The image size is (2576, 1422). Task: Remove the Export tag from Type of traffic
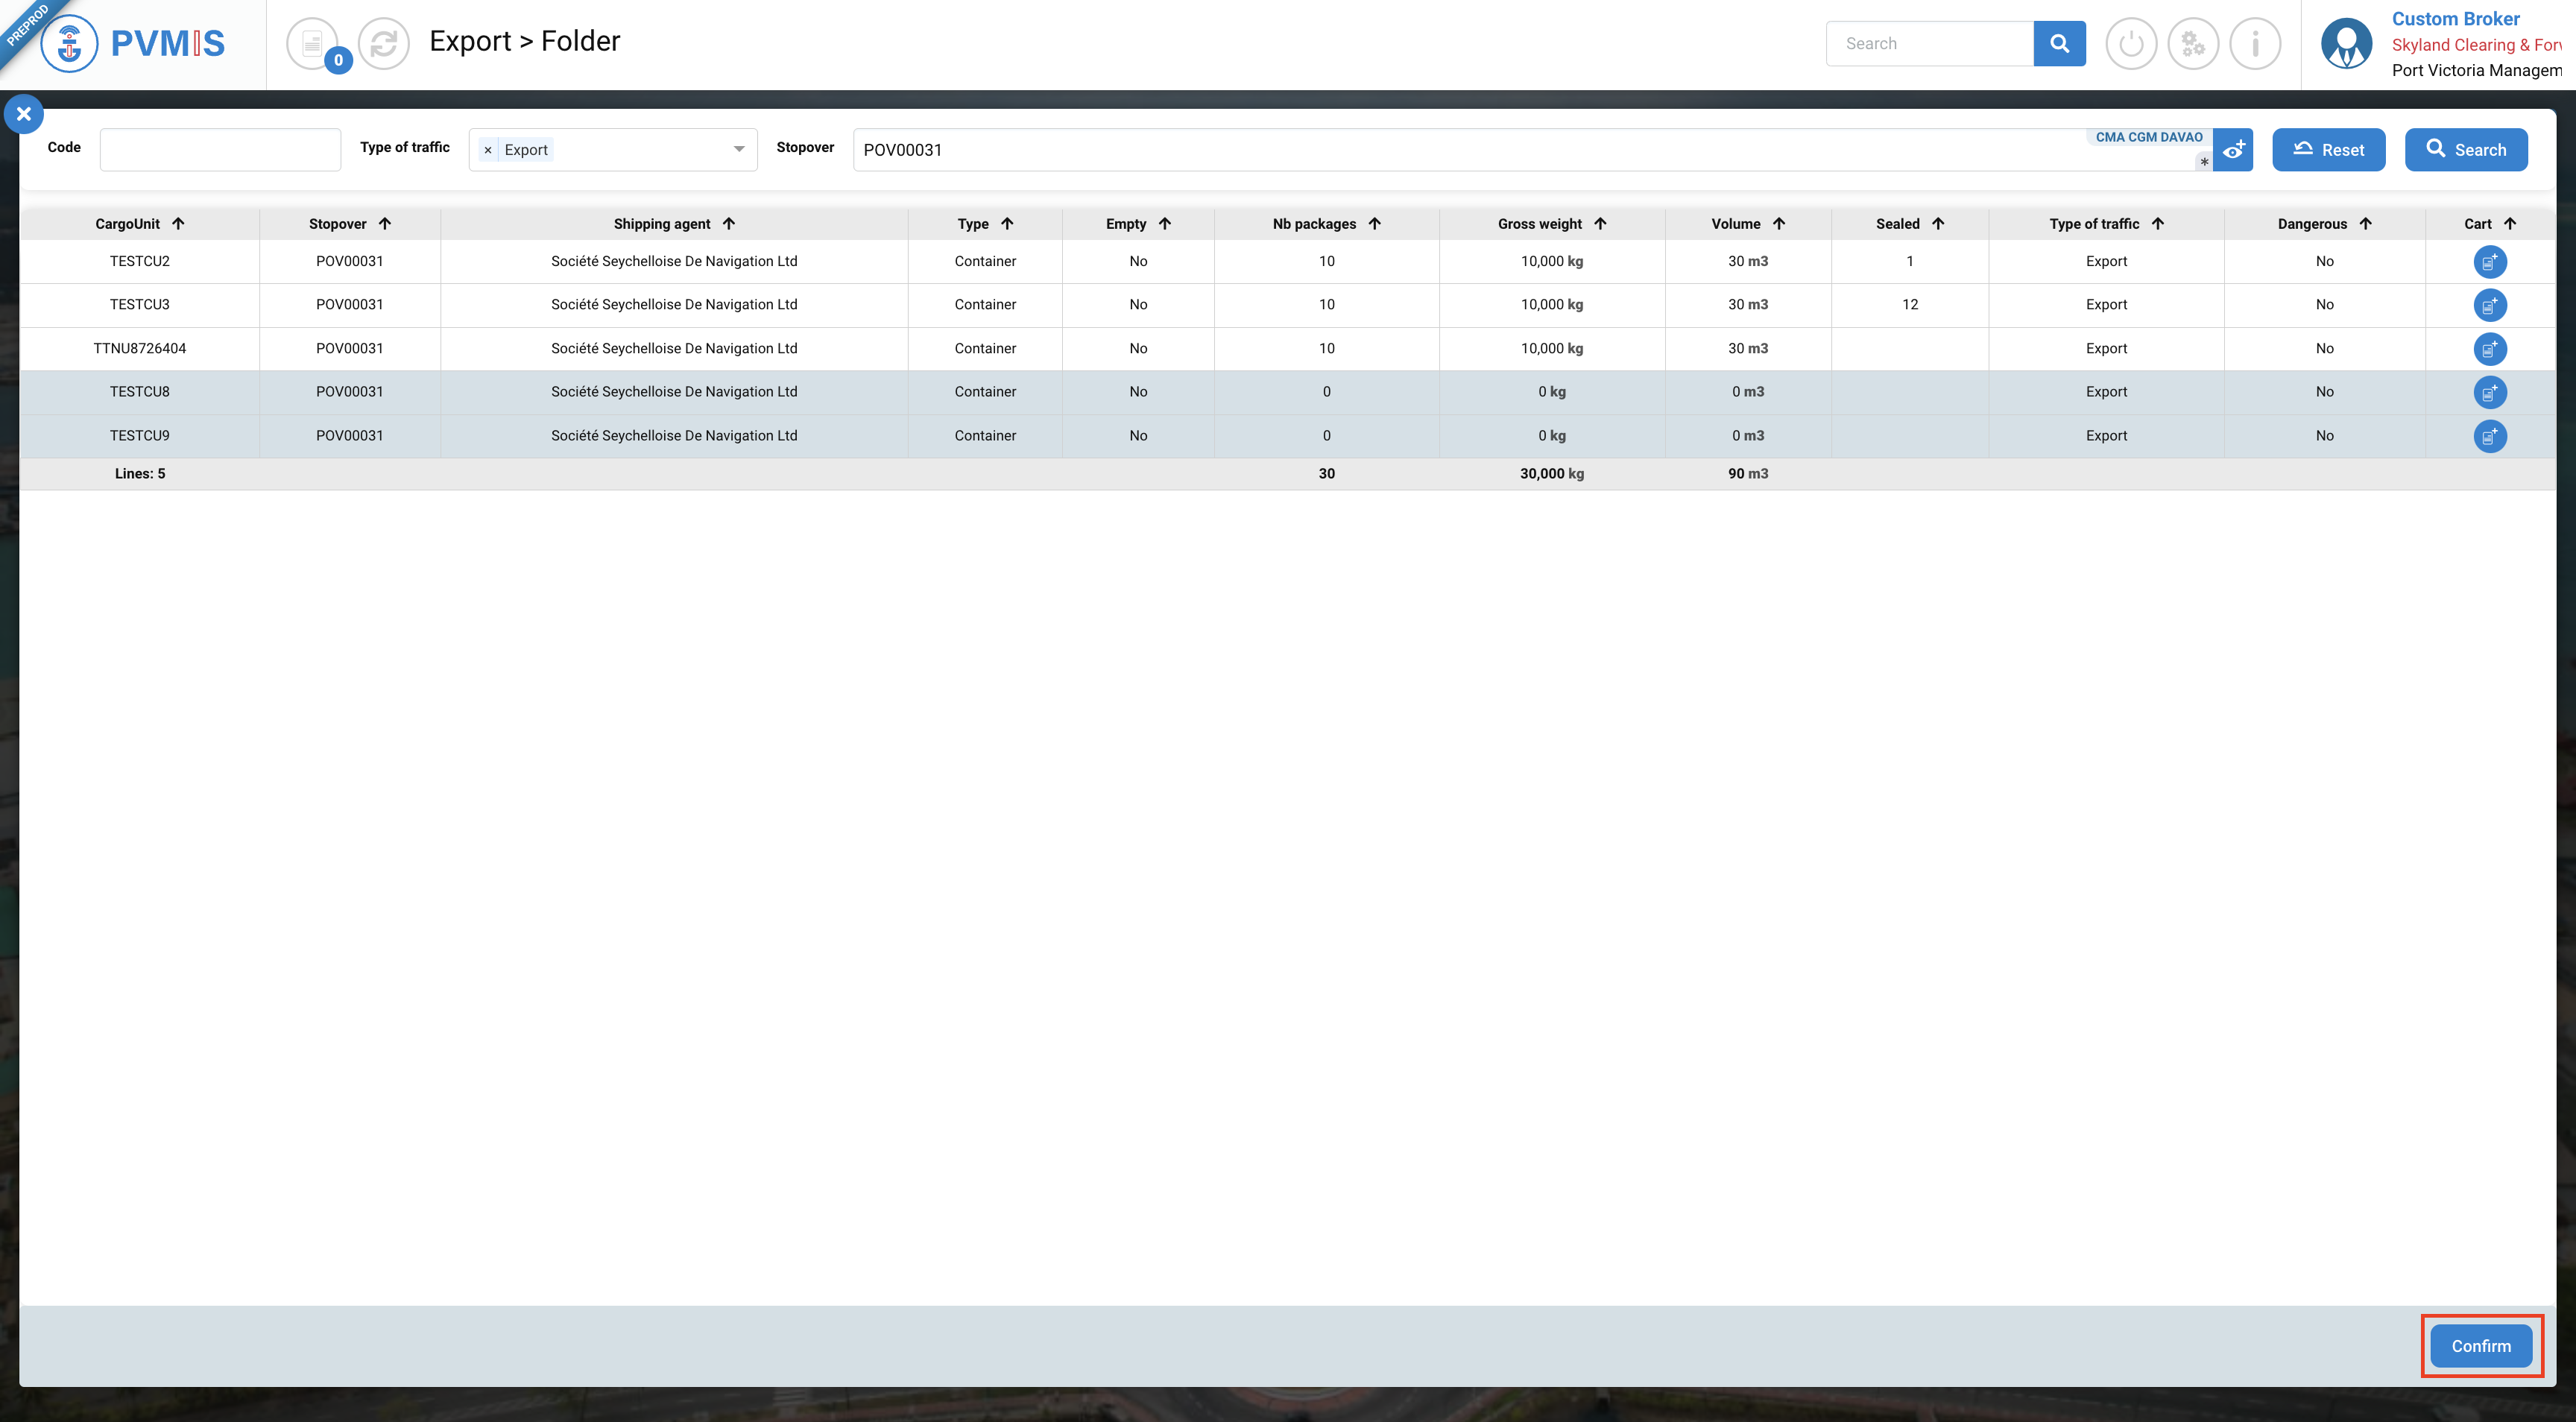click(x=488, y=150)
